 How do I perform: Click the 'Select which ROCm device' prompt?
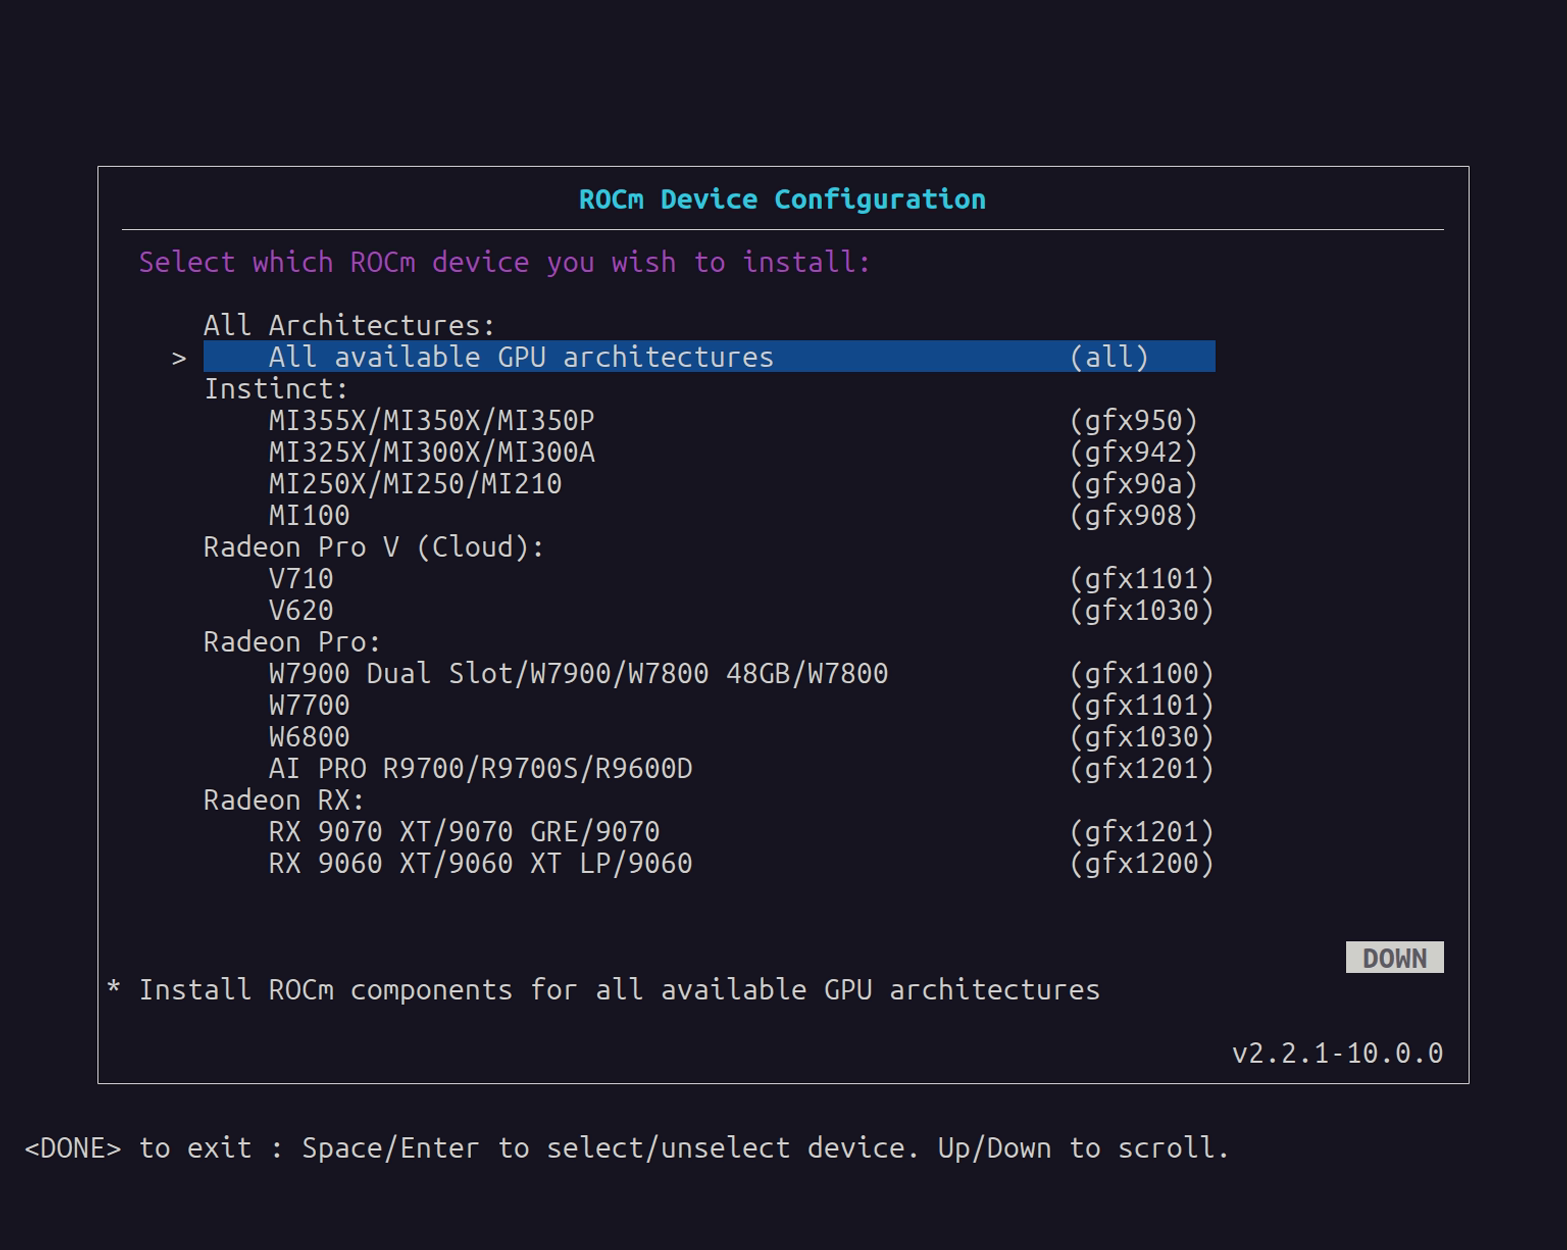pyautogui.click(x=505, y=262)
